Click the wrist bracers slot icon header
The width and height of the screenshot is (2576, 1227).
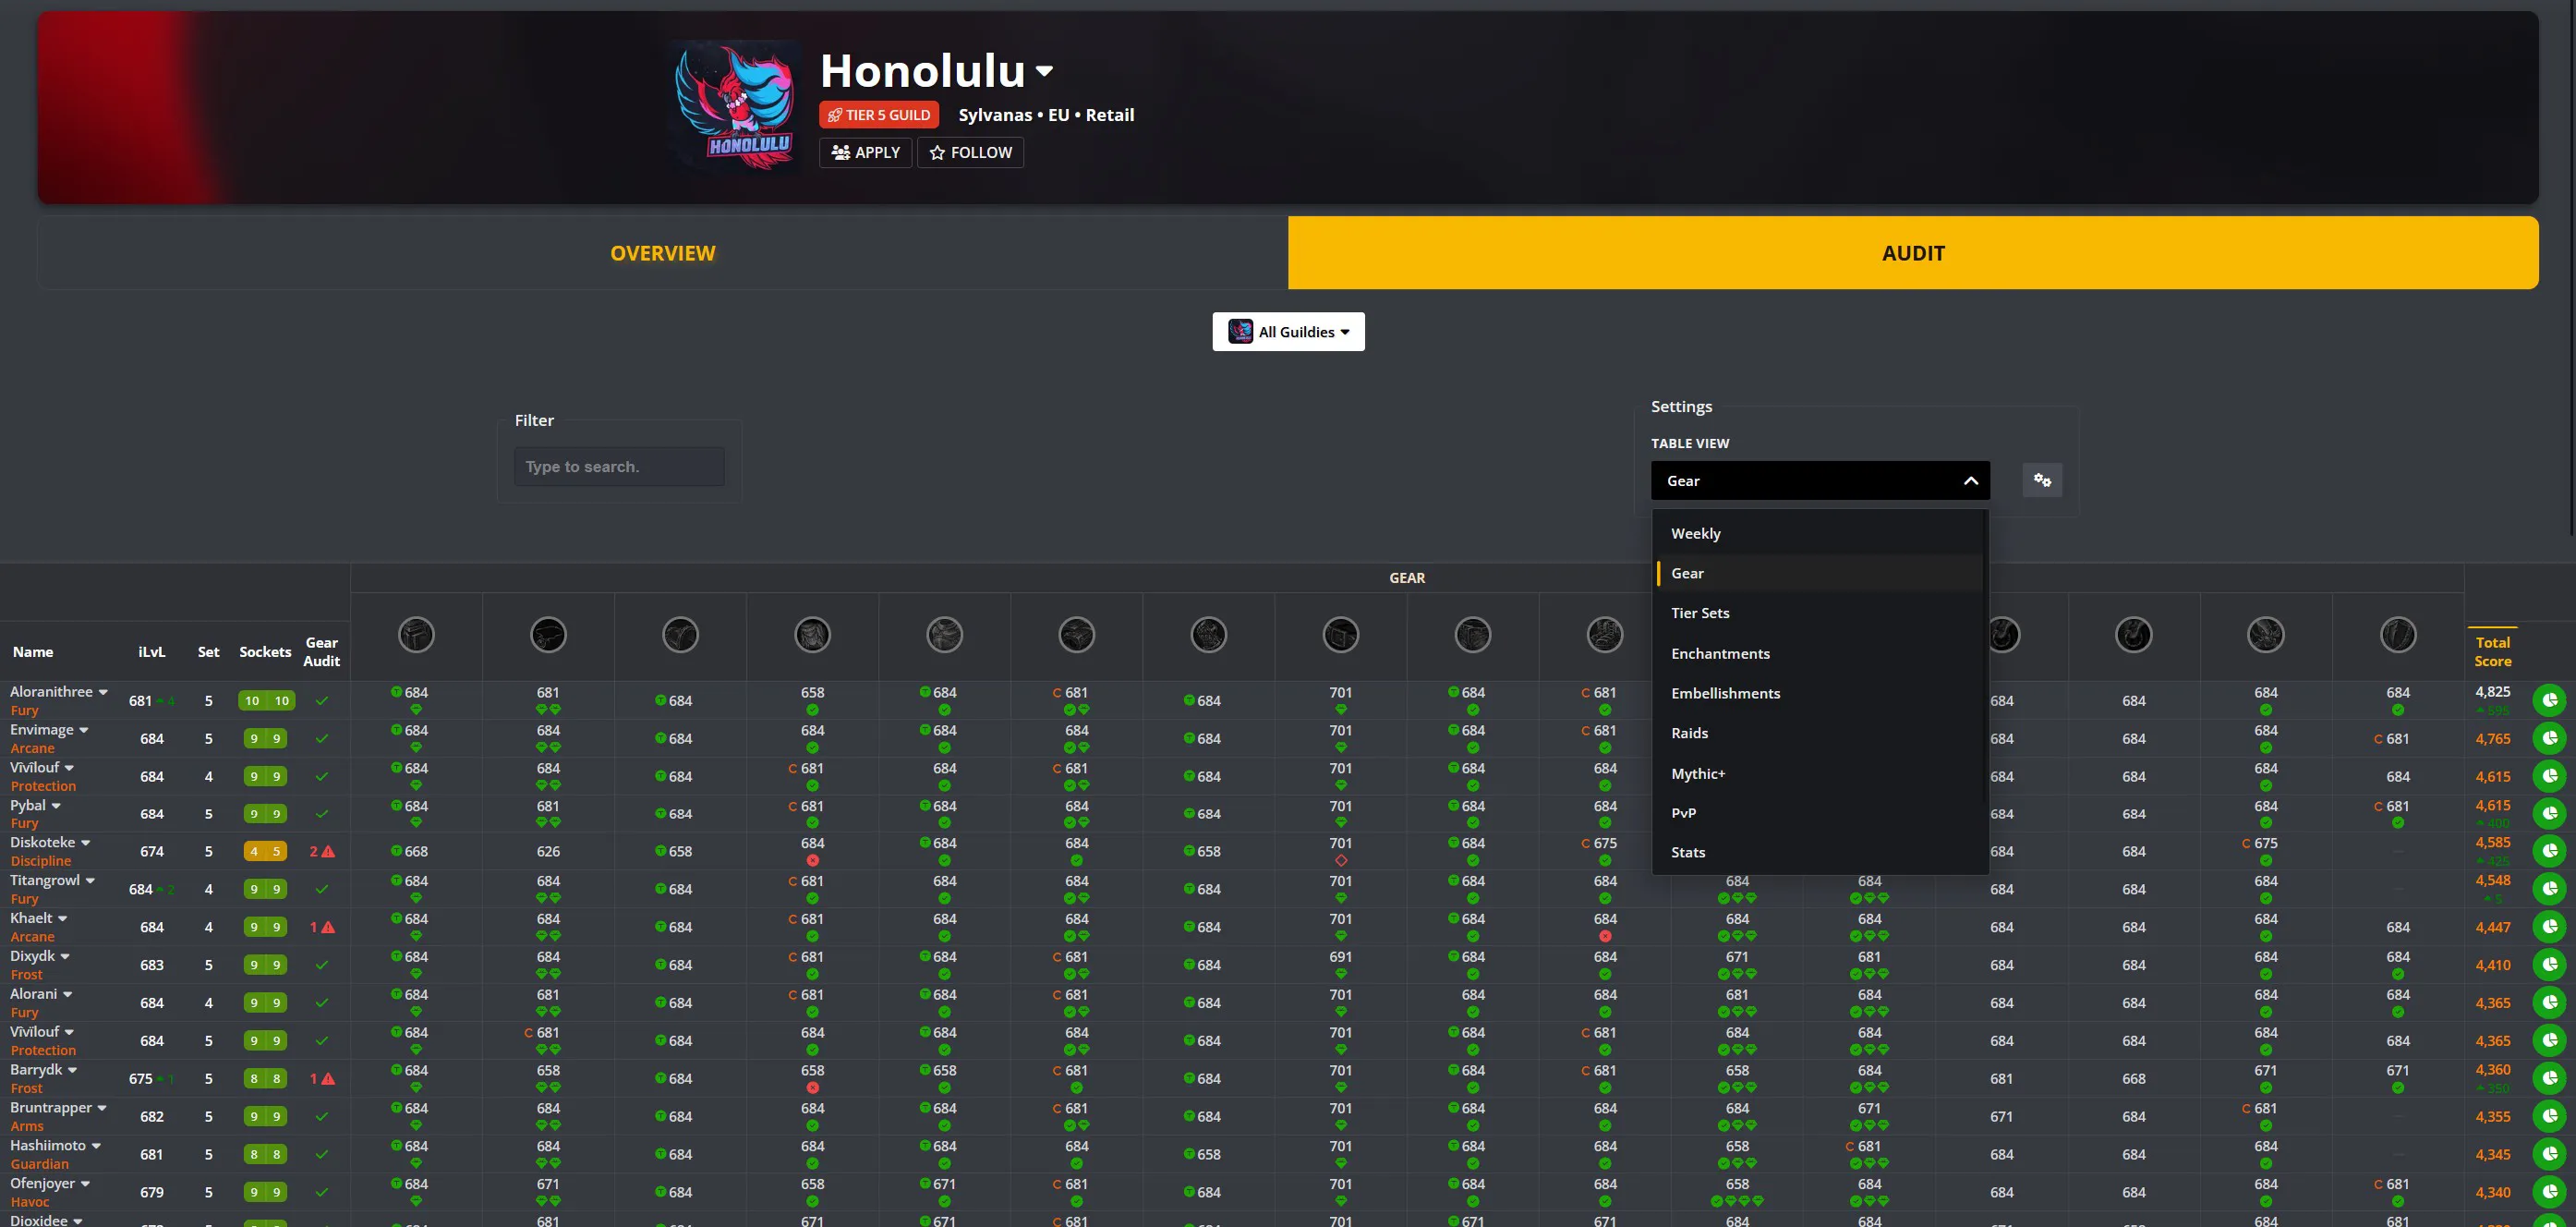coord(1076,635)
